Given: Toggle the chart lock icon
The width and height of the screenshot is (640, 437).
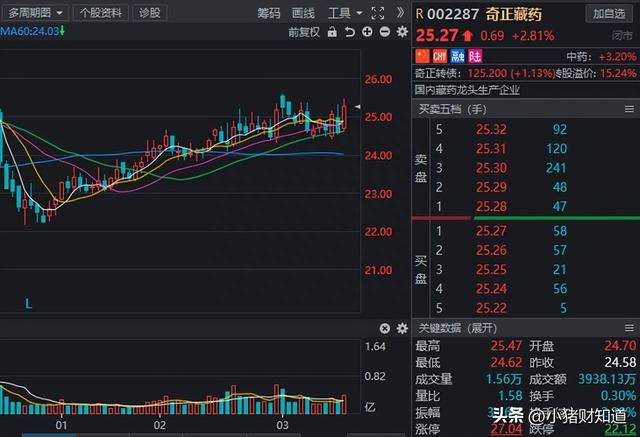Looking at the screenshot, I should 332,32.
